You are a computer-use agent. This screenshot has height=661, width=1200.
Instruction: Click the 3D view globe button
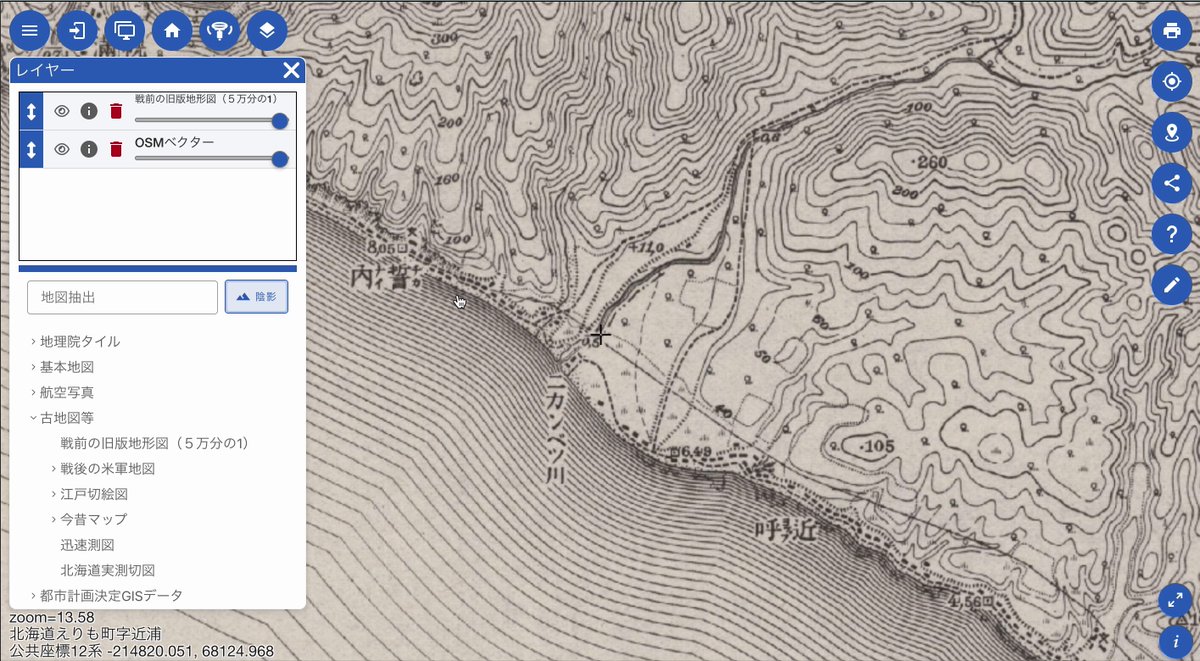point(219,30)
